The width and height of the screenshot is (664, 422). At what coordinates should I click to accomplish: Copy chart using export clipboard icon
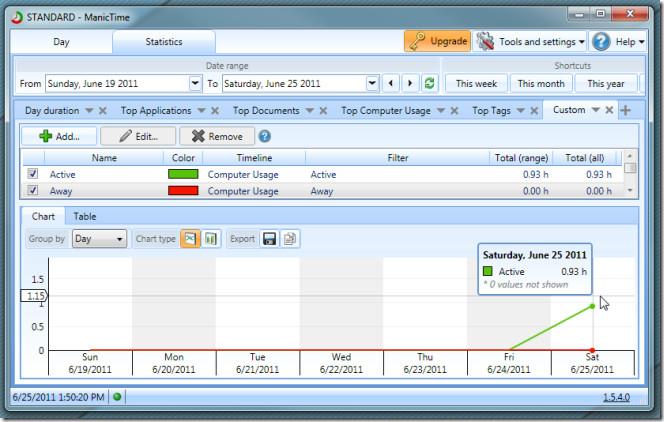point(289,239)
